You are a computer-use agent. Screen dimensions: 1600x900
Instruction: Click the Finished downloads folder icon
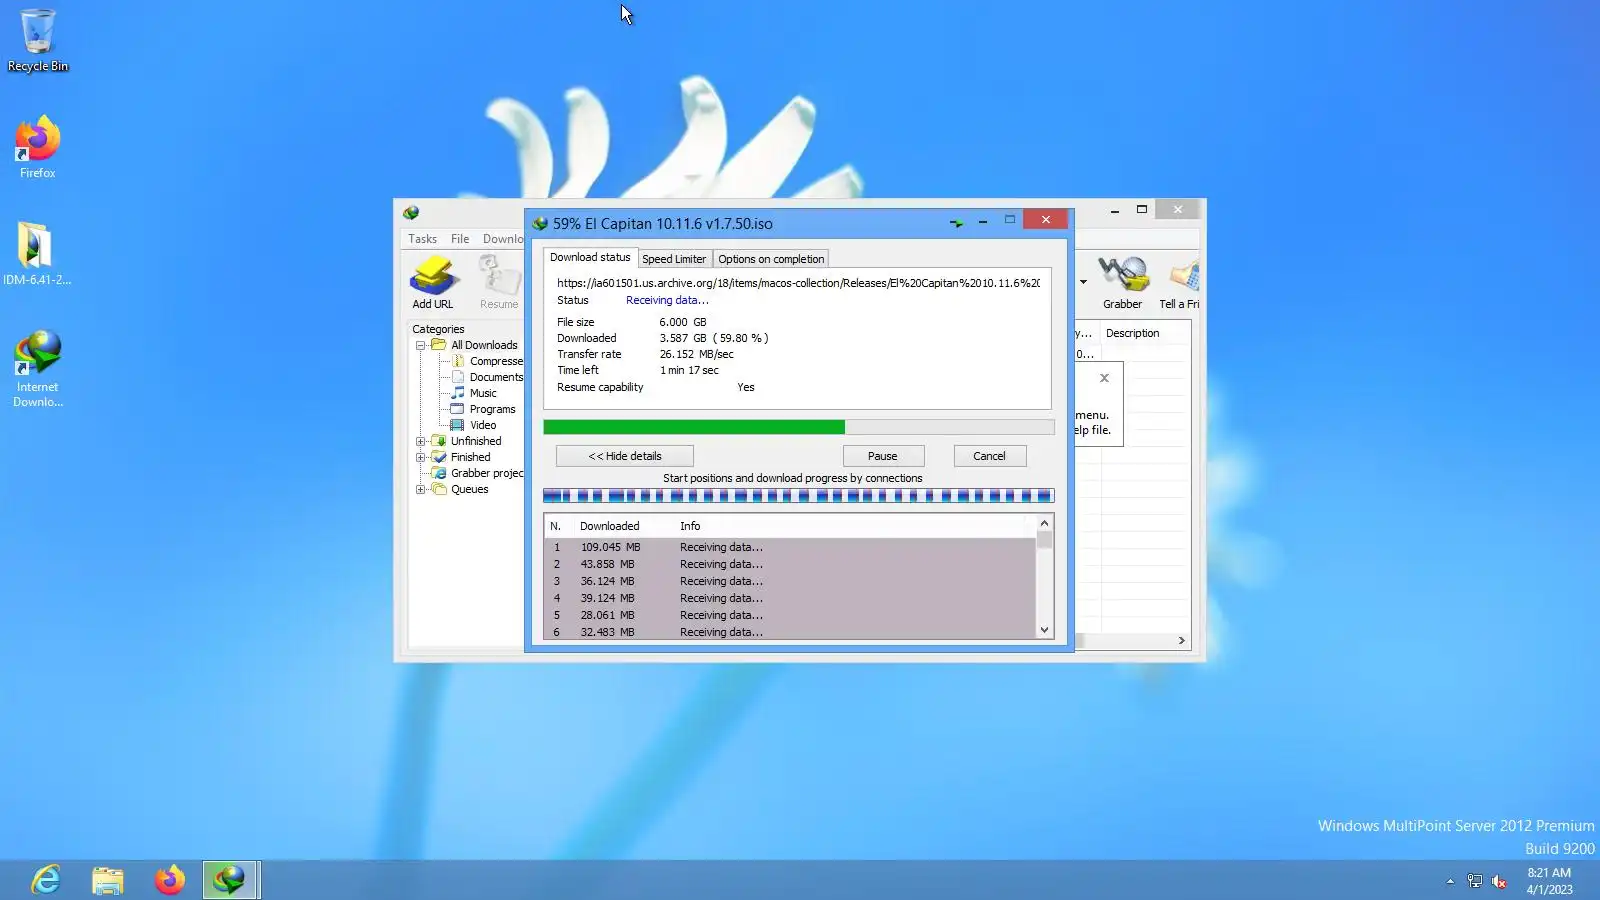tap(438, 457)
